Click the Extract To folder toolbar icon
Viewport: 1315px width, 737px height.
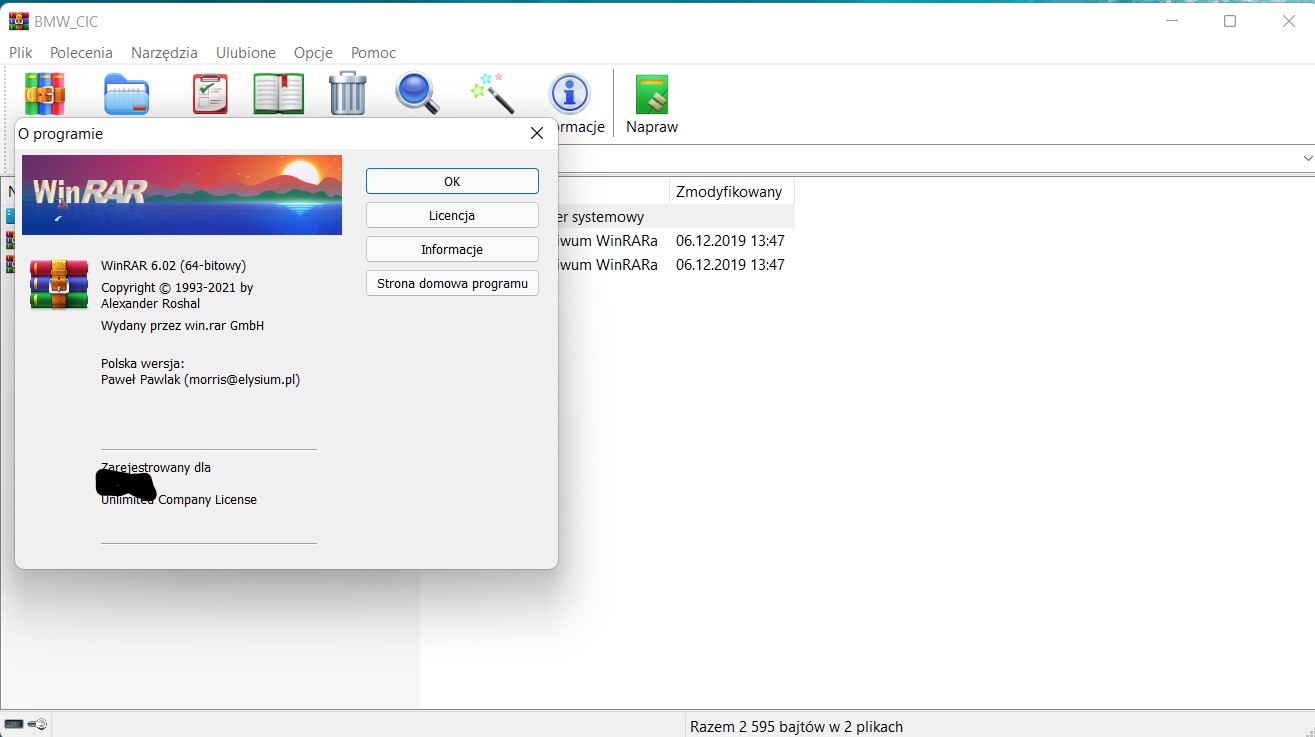tap(127, 94)
